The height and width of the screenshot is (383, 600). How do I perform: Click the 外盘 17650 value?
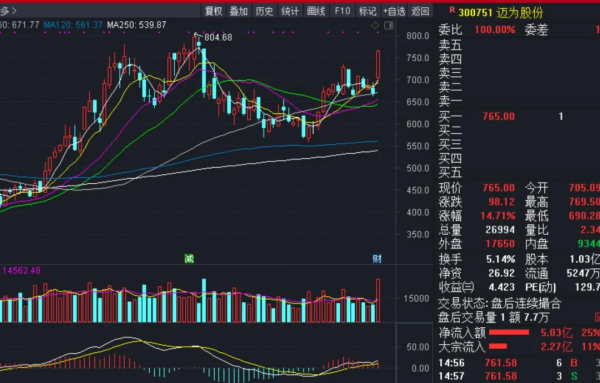tap(500, 244)
